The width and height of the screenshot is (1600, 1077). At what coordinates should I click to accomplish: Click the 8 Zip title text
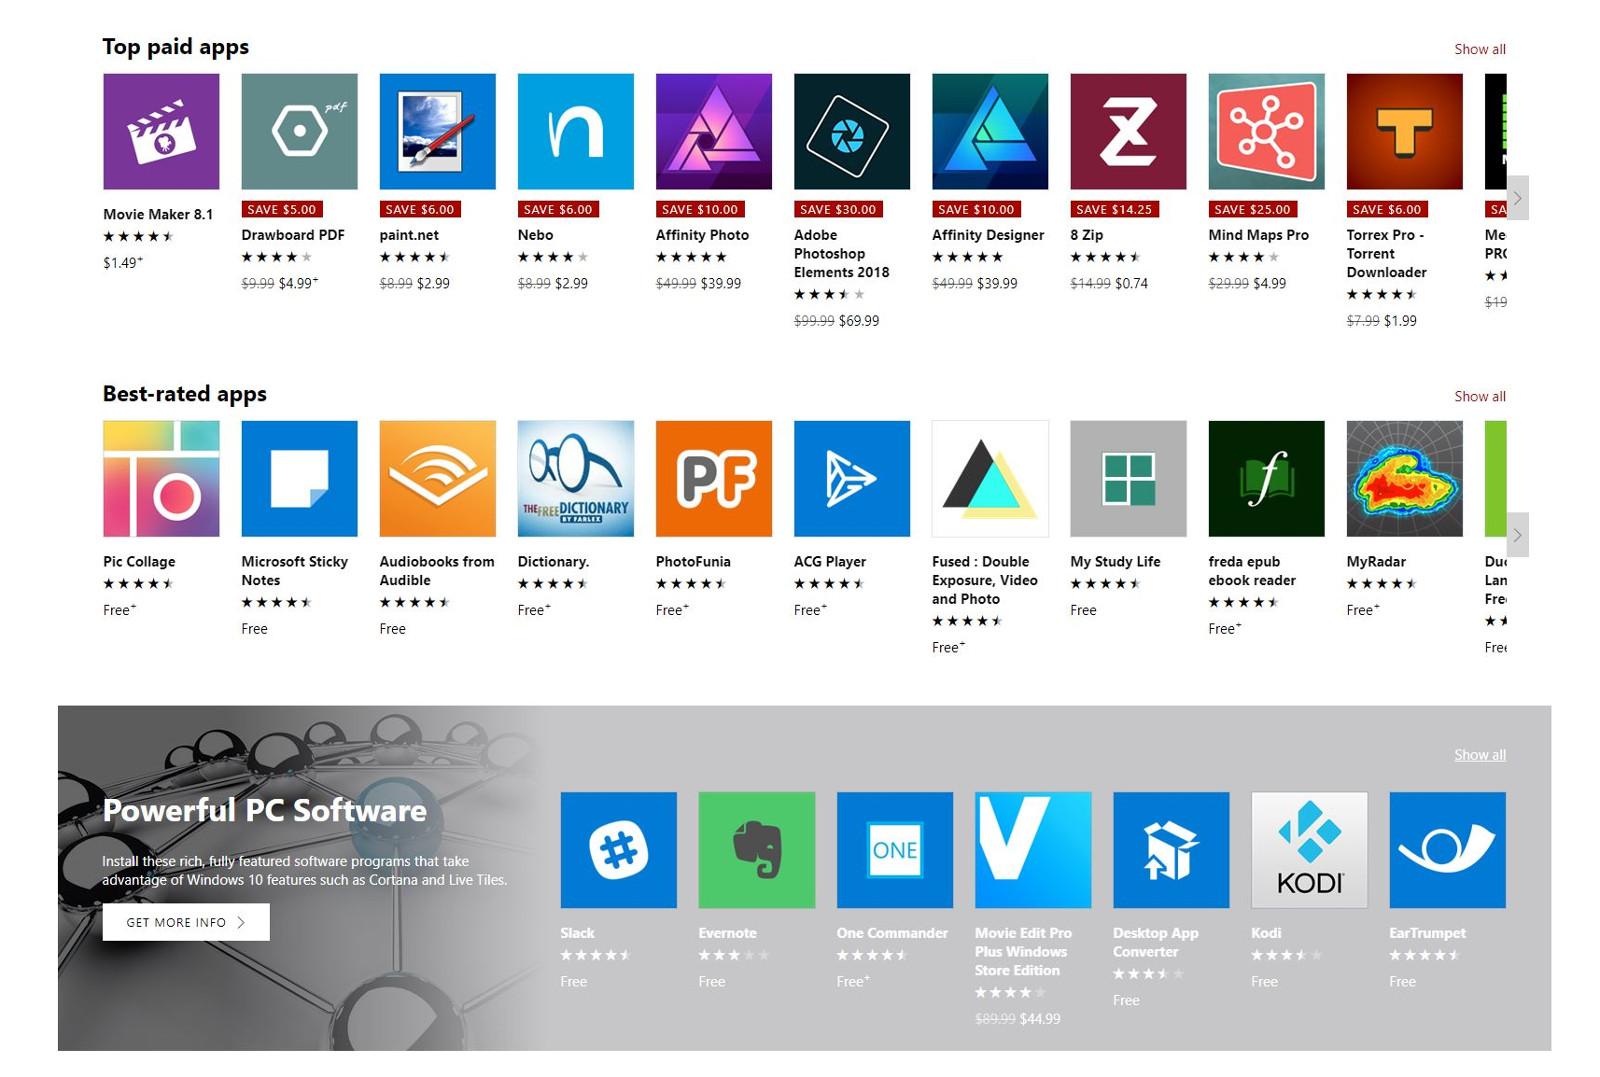pyautogui.click(x=1086, y=235)
